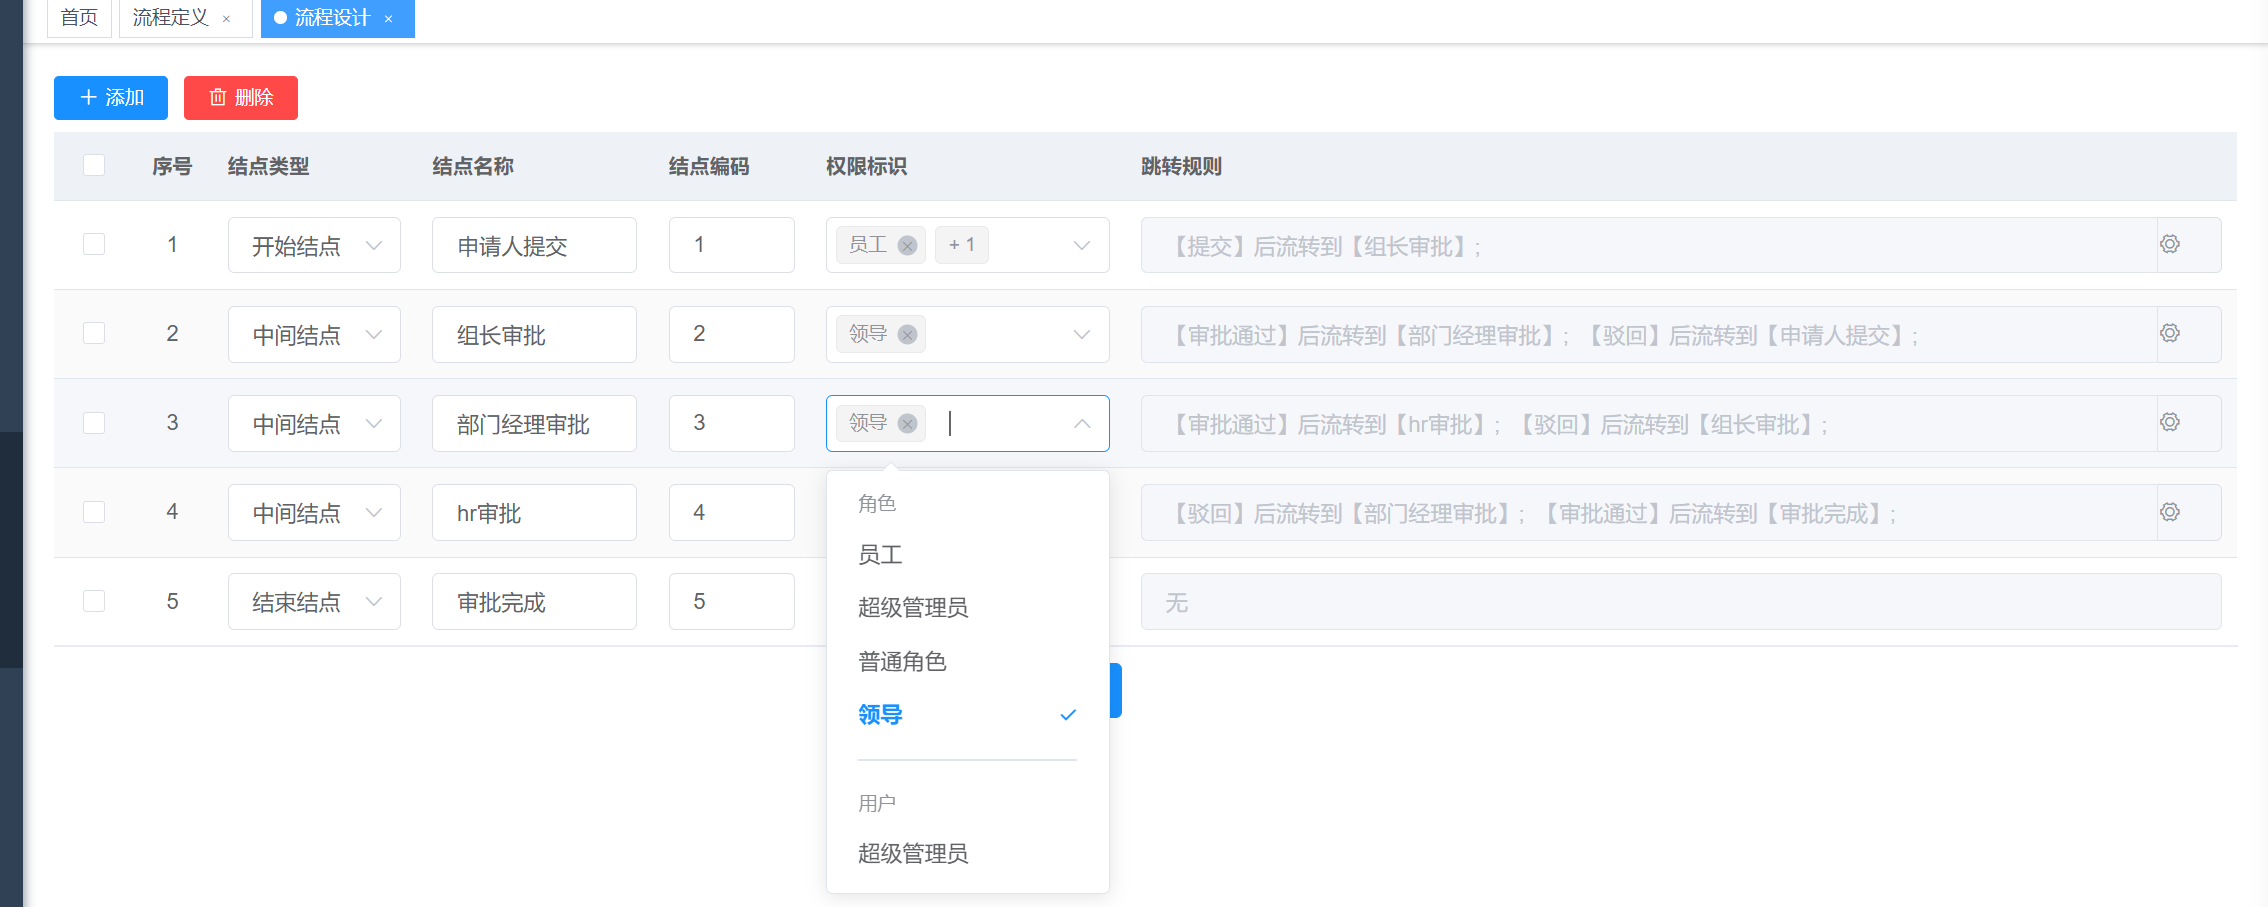
Task: Switch to the 首页 tab
Action: click(x=79, y=18)
